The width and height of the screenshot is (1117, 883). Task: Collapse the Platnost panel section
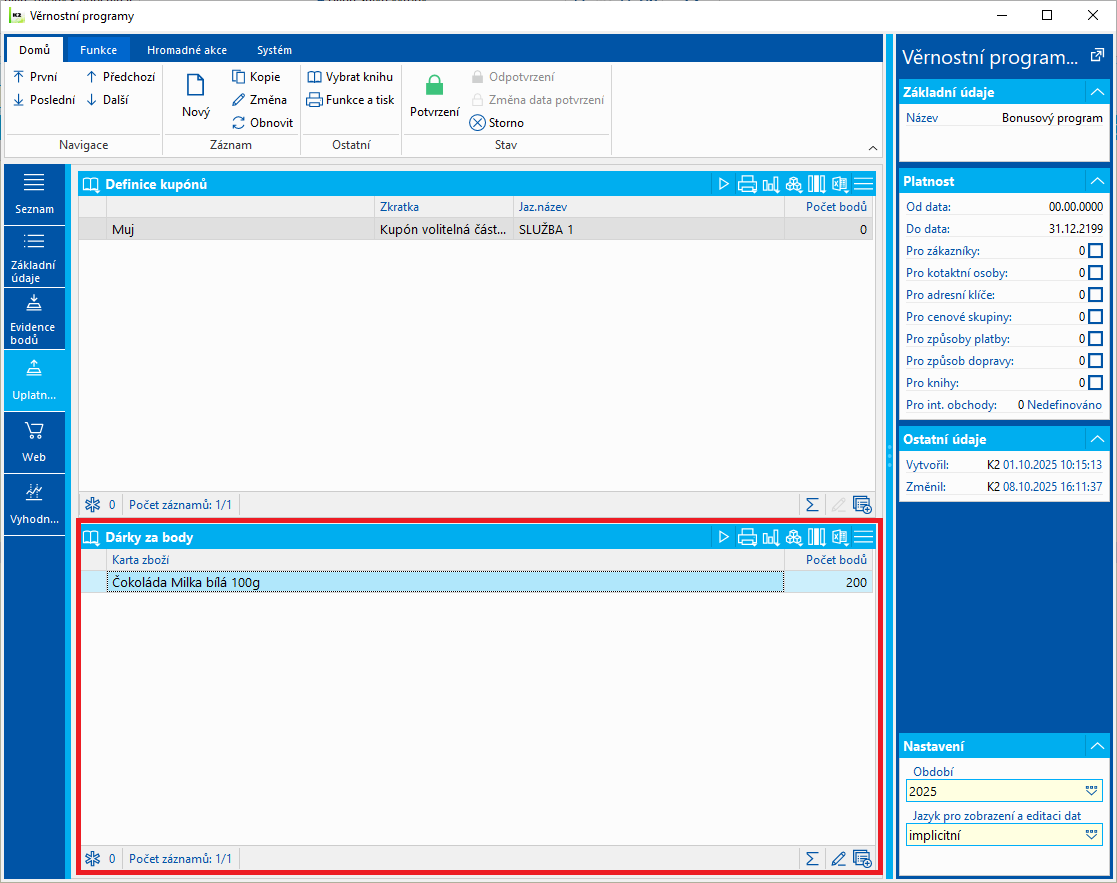[1097, 181]
